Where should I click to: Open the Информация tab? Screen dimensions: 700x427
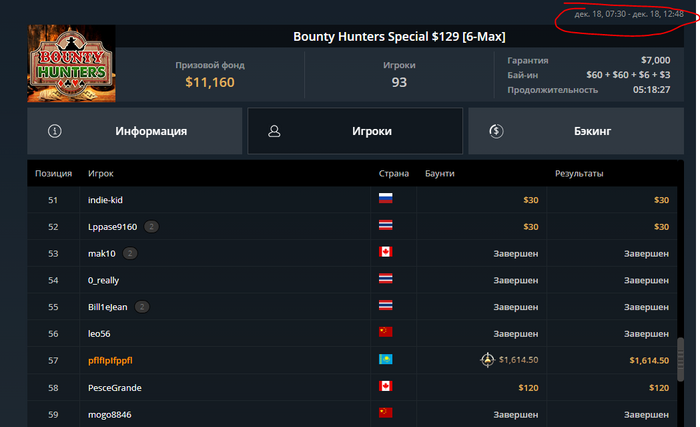click(x=150, y=131)
